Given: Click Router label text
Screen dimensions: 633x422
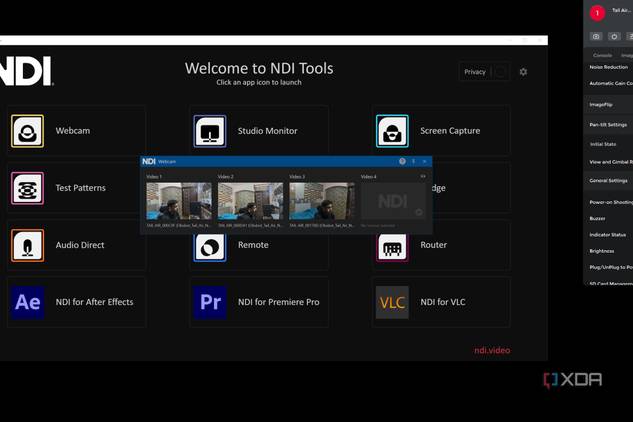Looking at the screenshot, I should (x=433, y=245).
